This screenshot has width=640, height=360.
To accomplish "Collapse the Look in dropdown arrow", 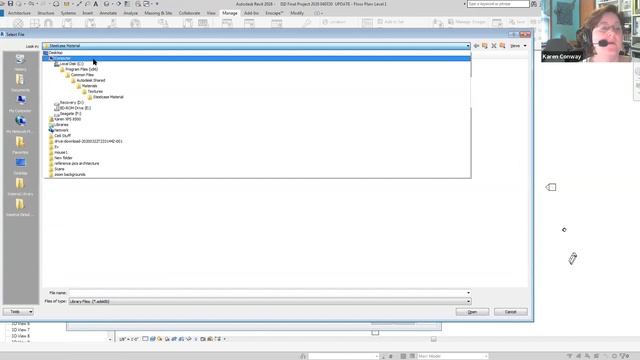I will (x=468, y=46).
